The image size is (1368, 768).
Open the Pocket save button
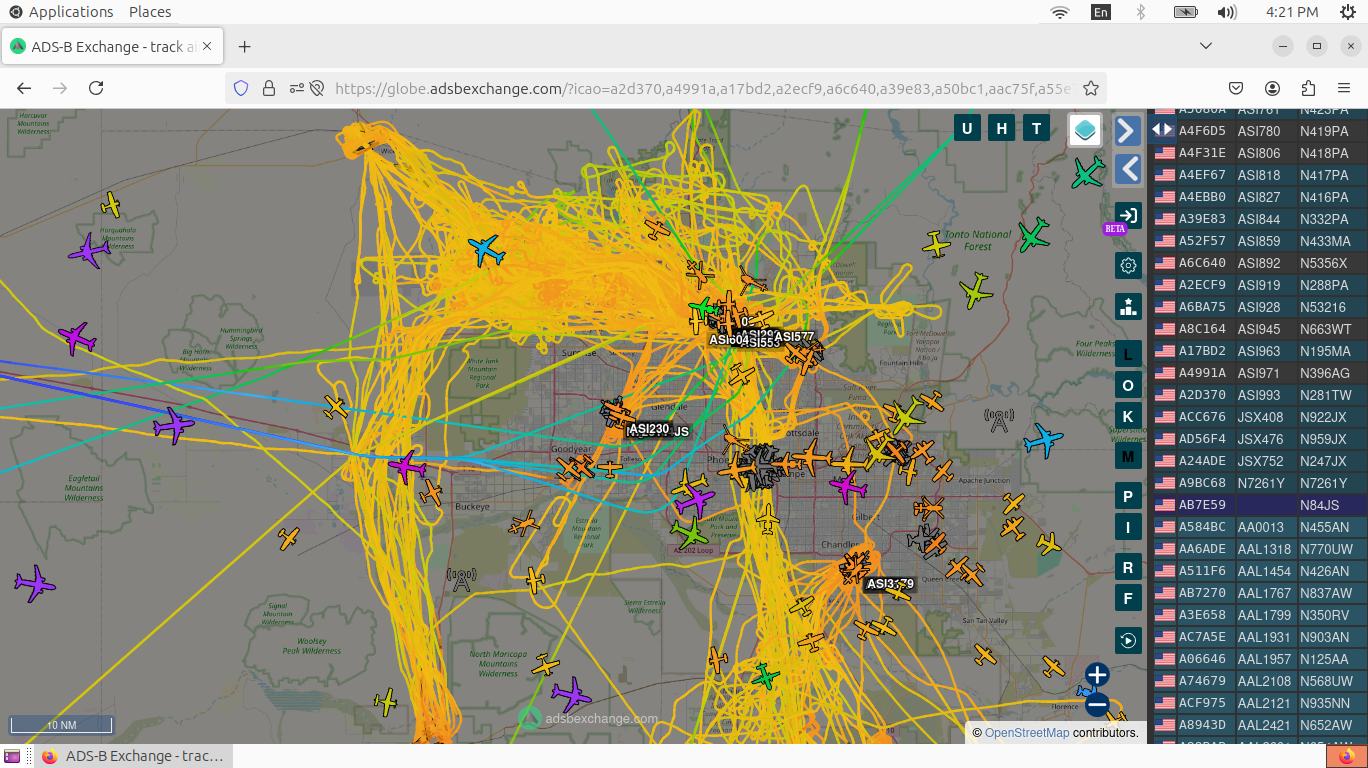pos(1236,88)
